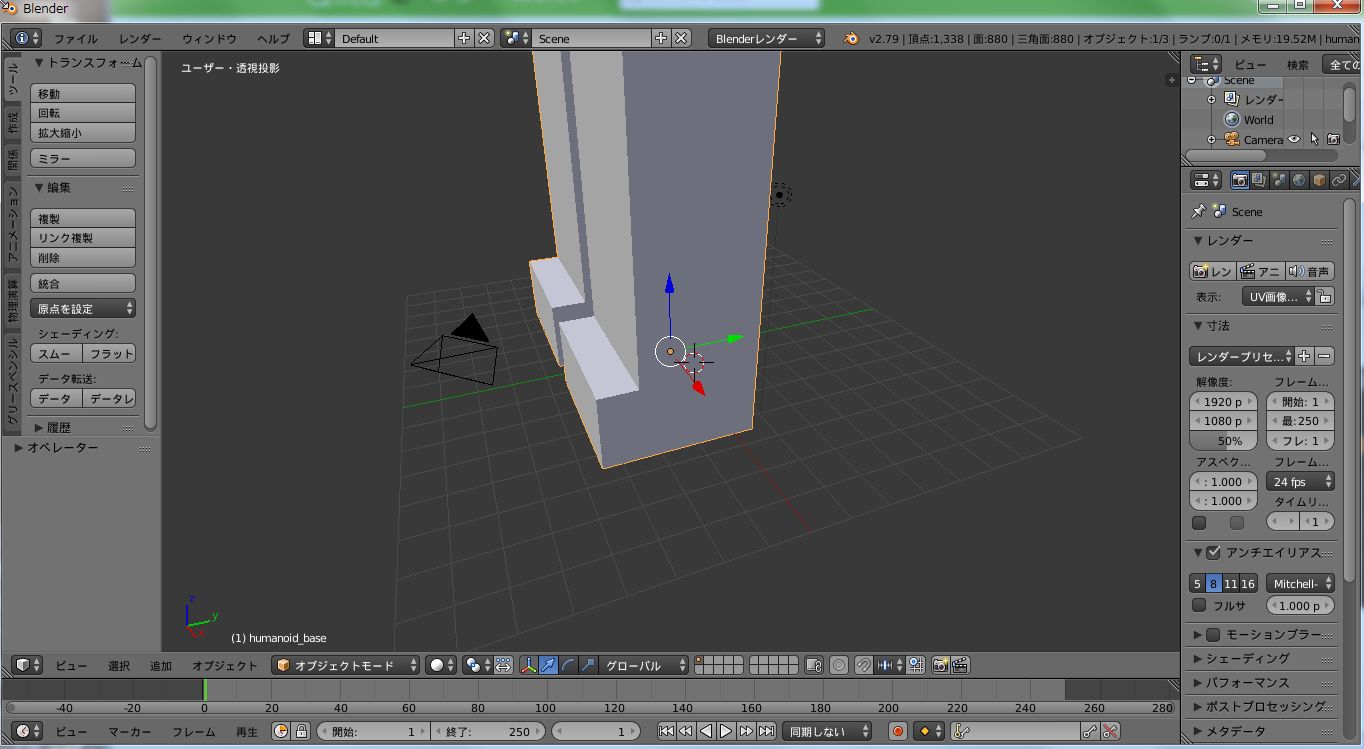This screenshot has width=1364, height=749.
Task: Expand the シェーディング panel
Action: click(x=1247, y=658)
